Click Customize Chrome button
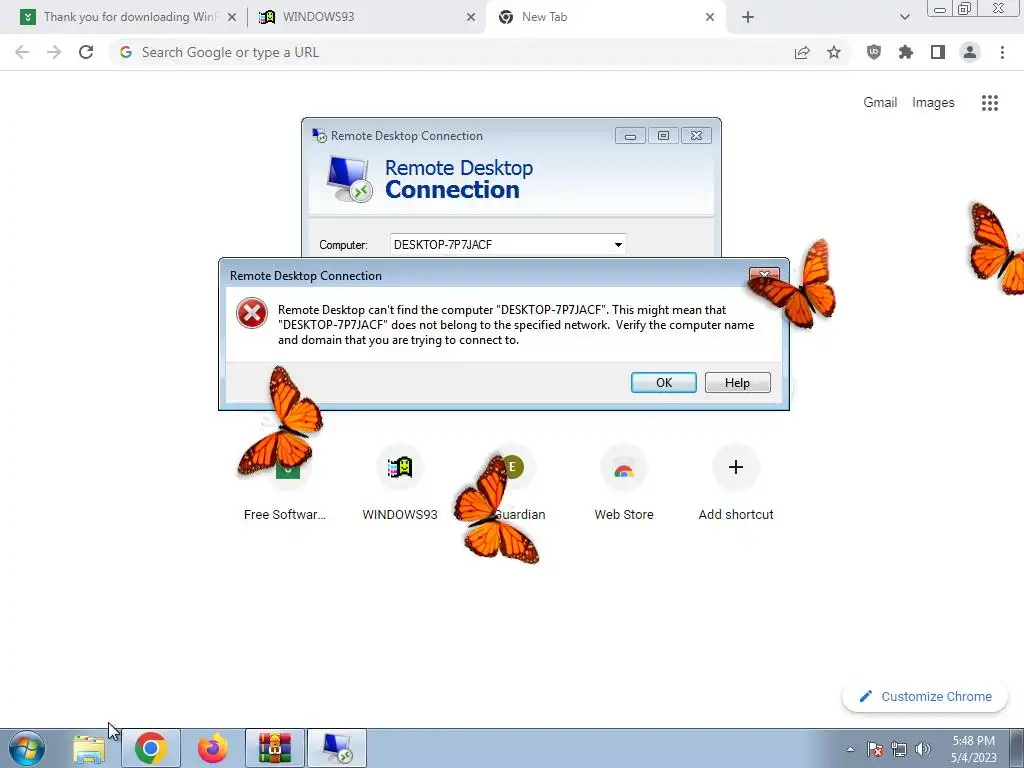The width and height of the screenshot is (1024, 768). 925,696
